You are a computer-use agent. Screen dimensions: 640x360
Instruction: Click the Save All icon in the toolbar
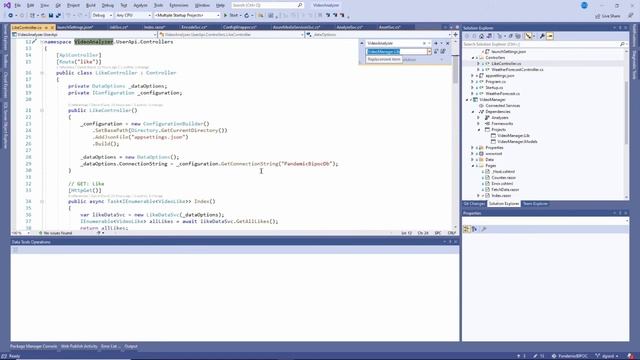point(58,15)
